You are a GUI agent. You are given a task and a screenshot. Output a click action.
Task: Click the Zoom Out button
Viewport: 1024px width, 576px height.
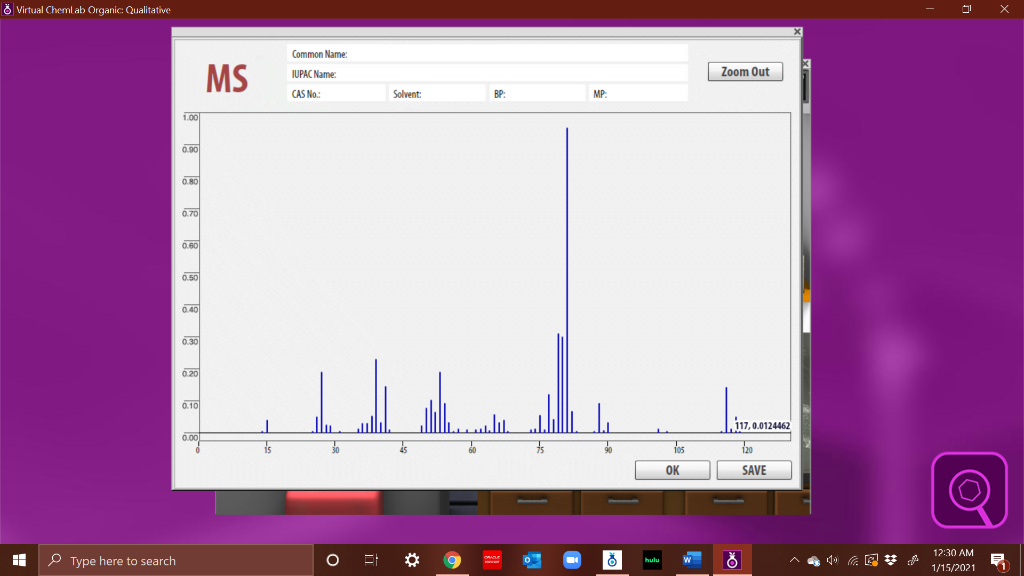[x=744, y=71]
